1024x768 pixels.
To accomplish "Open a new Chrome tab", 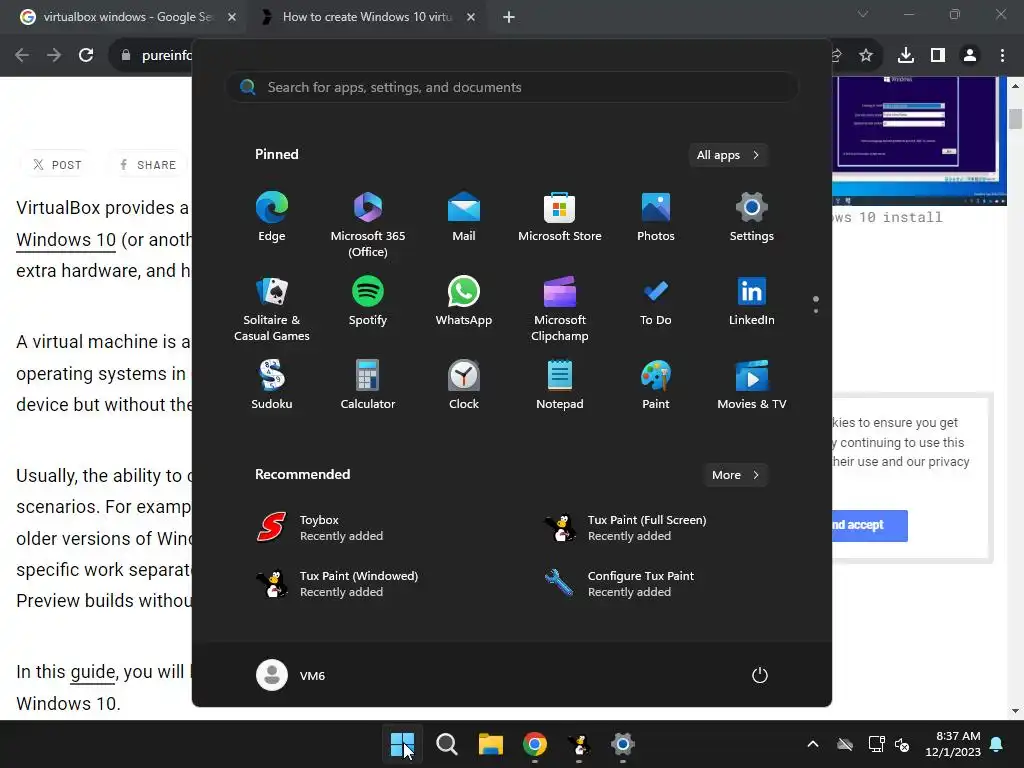I will (x=509, y=17).
